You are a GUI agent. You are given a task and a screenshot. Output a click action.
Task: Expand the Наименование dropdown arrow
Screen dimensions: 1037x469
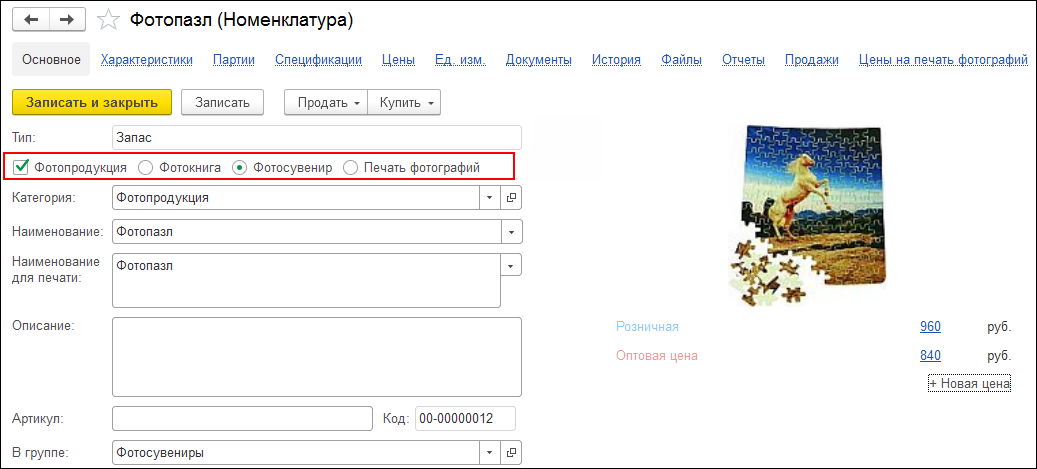pyautogui.click(x=512, y=232)
